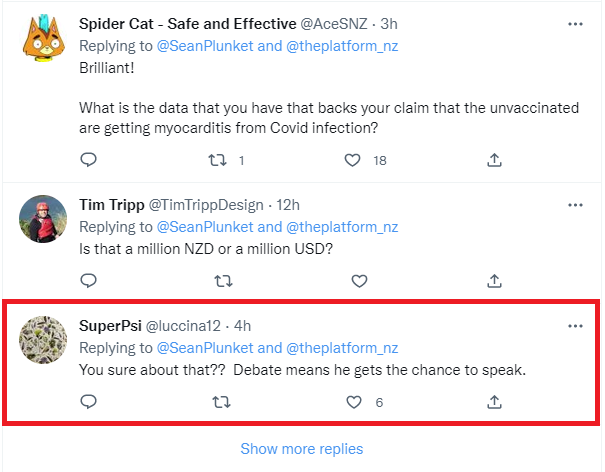
Task: Reply to Spider Cat's tweet
Action: 88,159
